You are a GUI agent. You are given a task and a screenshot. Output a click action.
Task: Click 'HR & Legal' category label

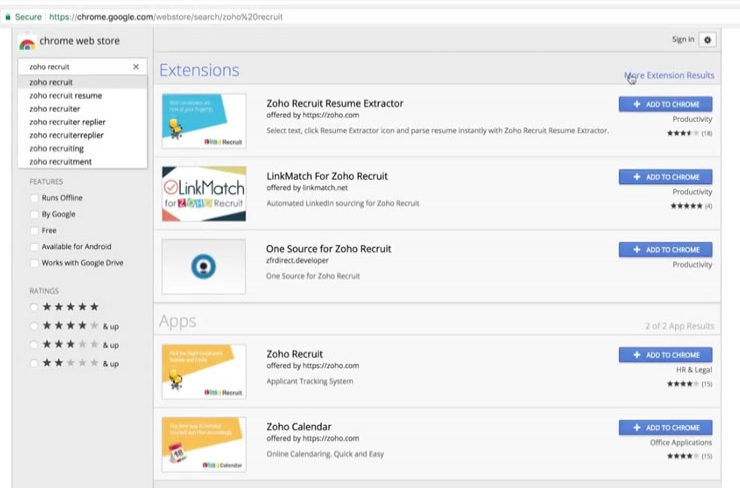click(x=694, y=370)
